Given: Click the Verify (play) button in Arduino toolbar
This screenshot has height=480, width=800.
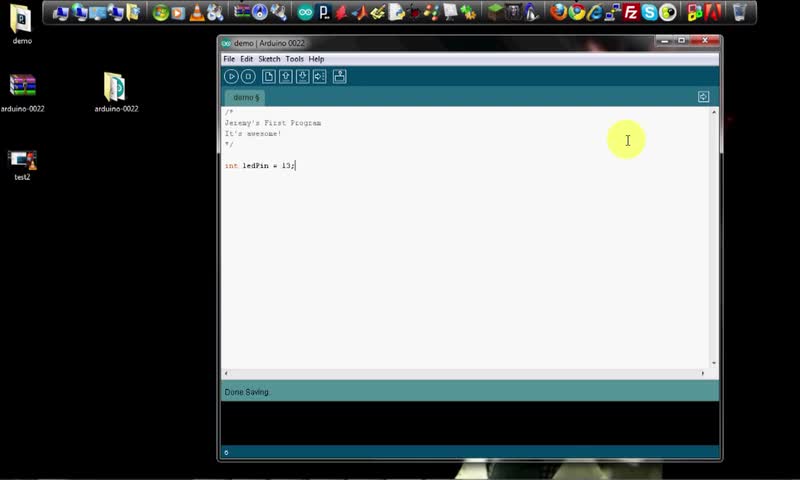Looking at the screenshot, I should pyautogui.click(x=231, y=77).
